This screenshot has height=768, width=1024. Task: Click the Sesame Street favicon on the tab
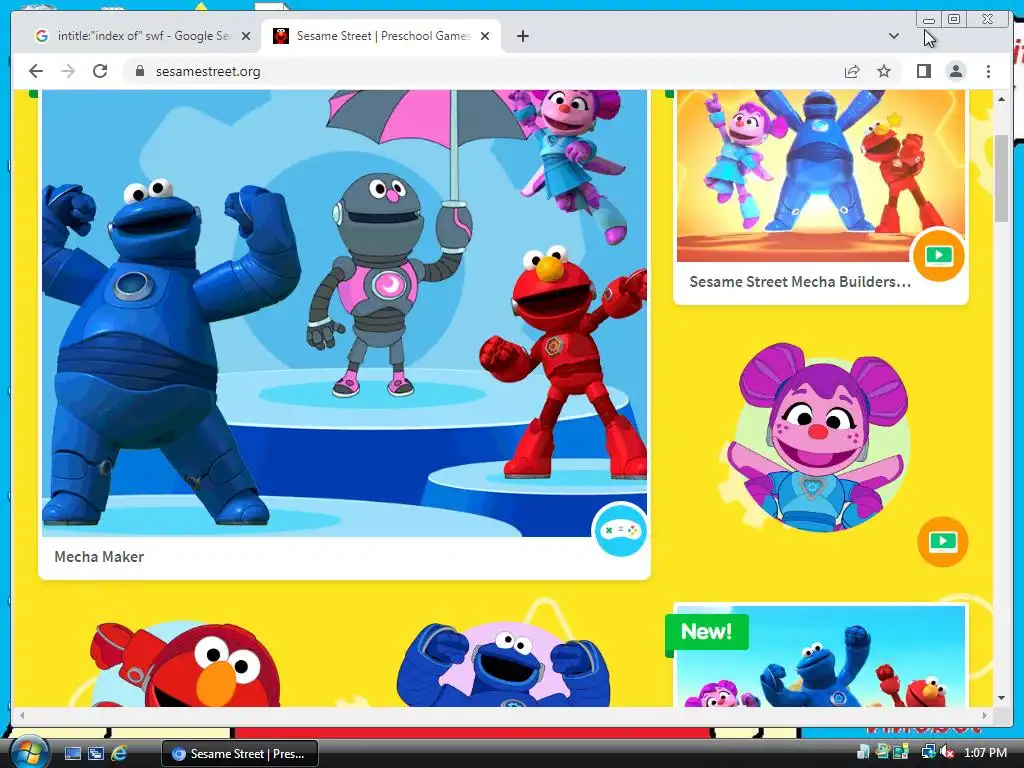(281, 36)
